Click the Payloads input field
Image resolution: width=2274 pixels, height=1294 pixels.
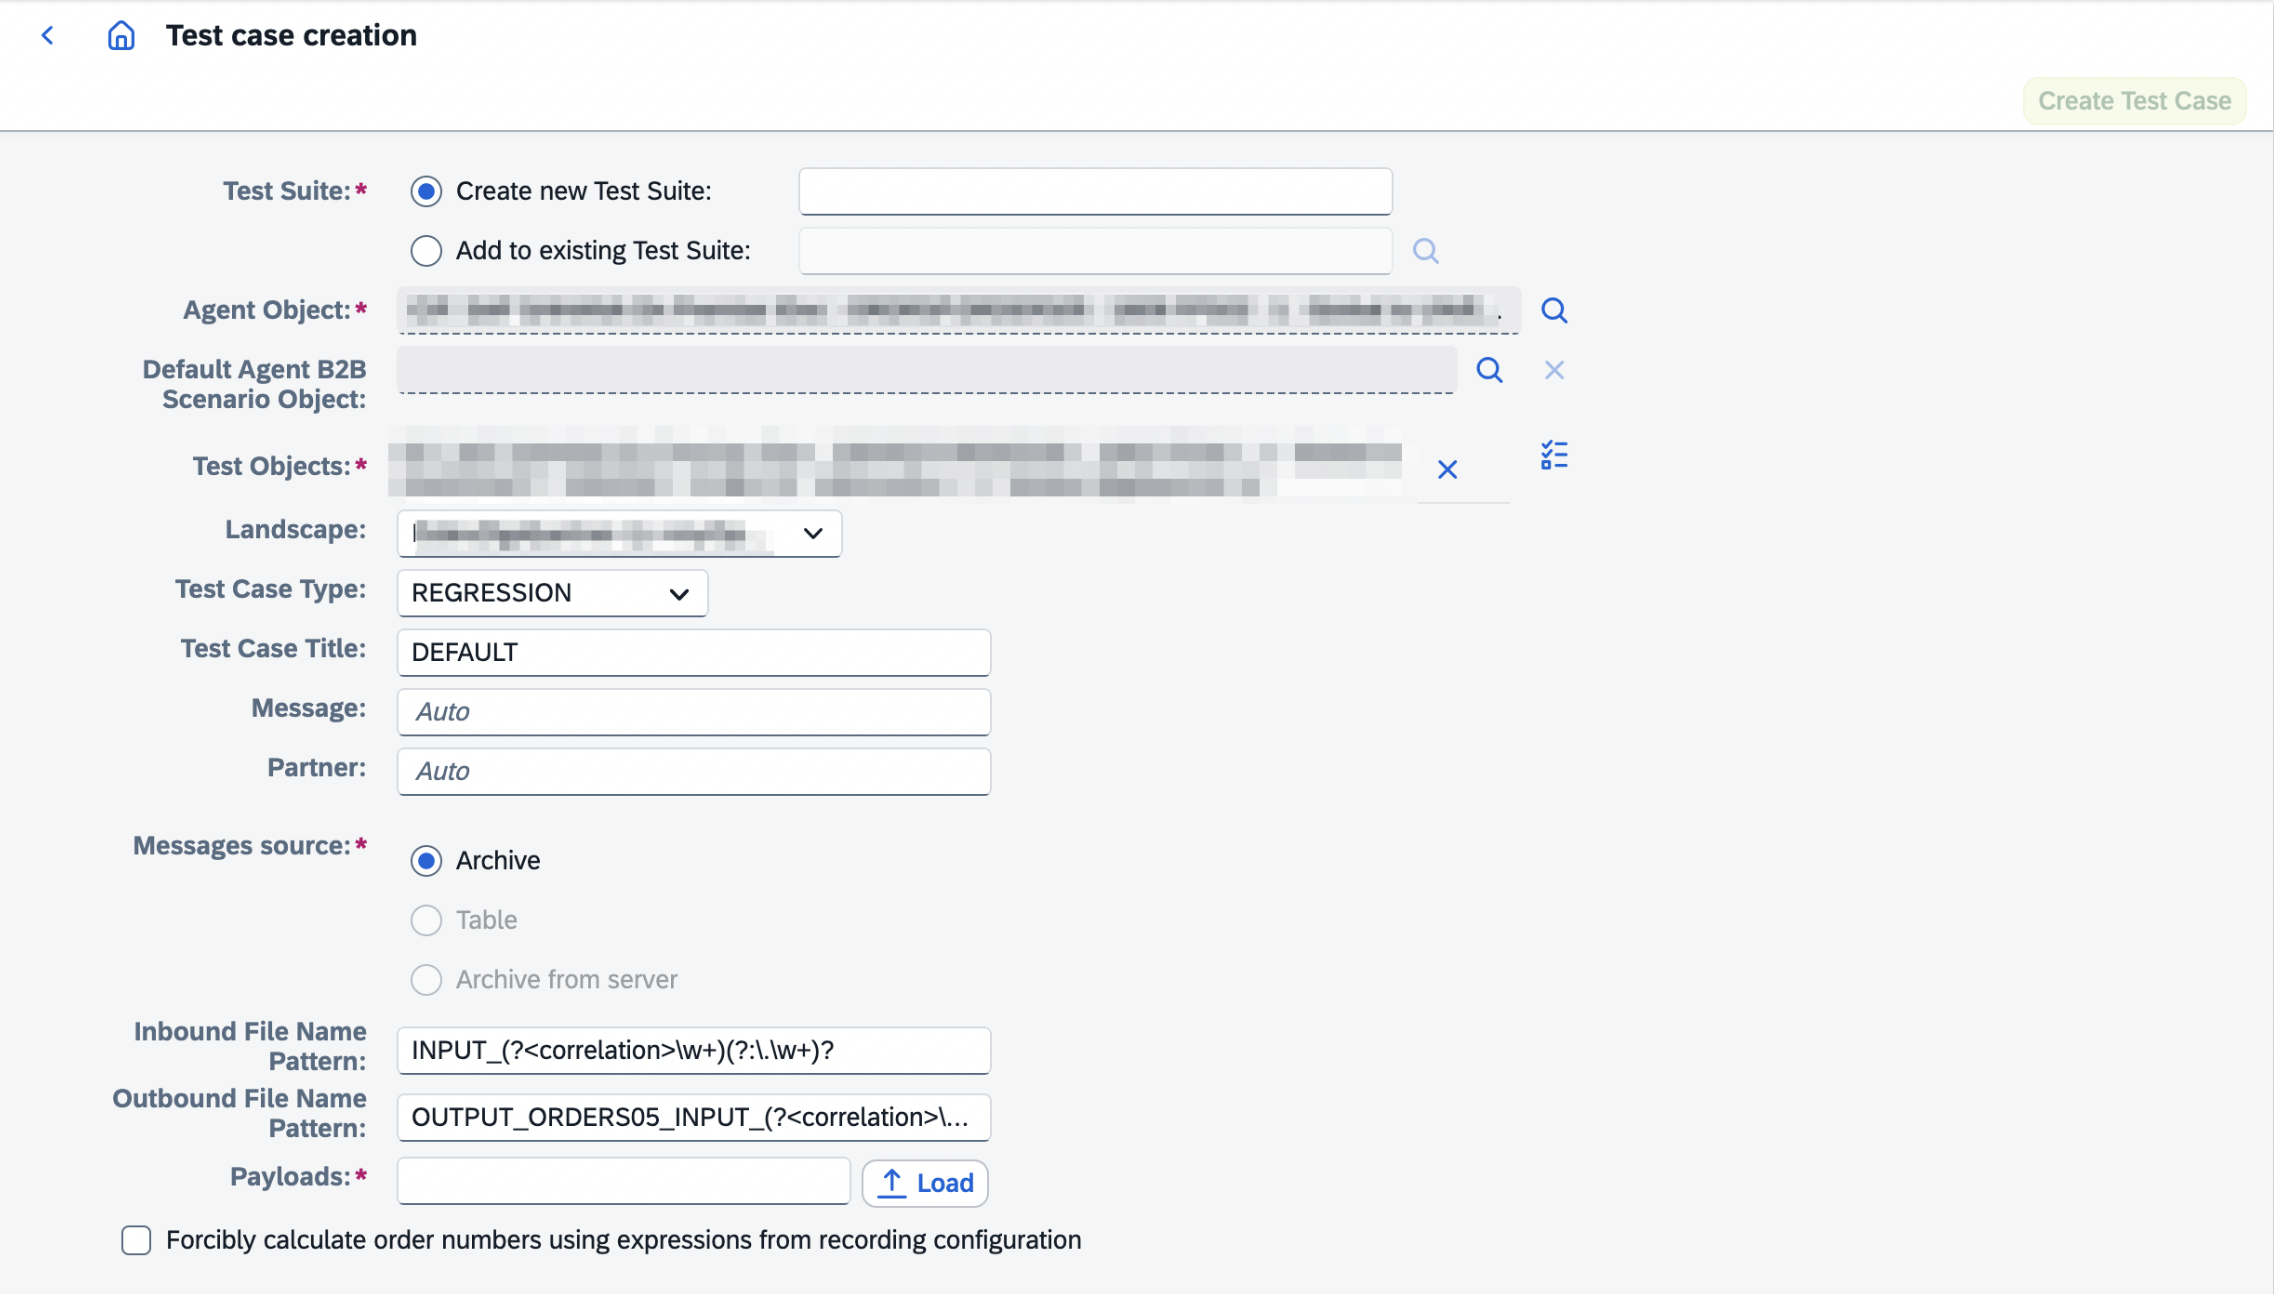(624, 1181)
